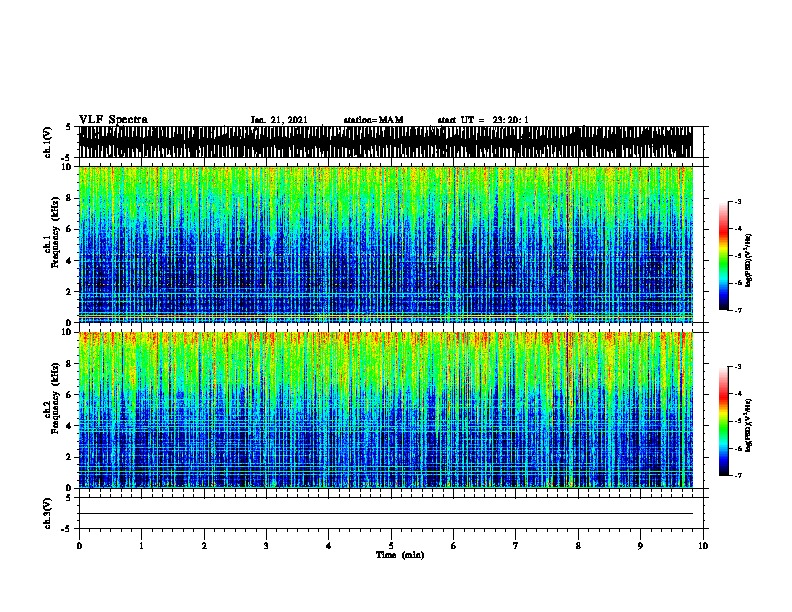Click the "ch.1 Frequency (kHz)" axis label

[x=51, y=232]
